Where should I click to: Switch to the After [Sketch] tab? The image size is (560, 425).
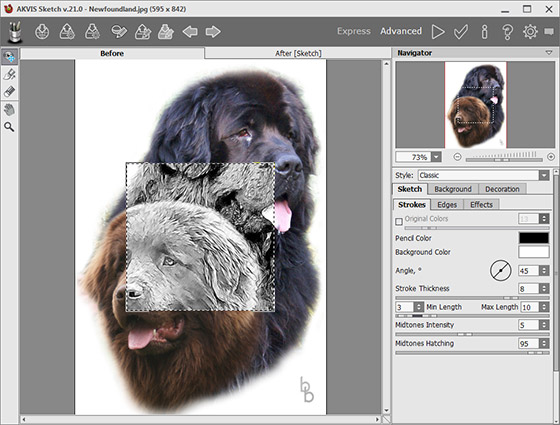tap(298, 53)
